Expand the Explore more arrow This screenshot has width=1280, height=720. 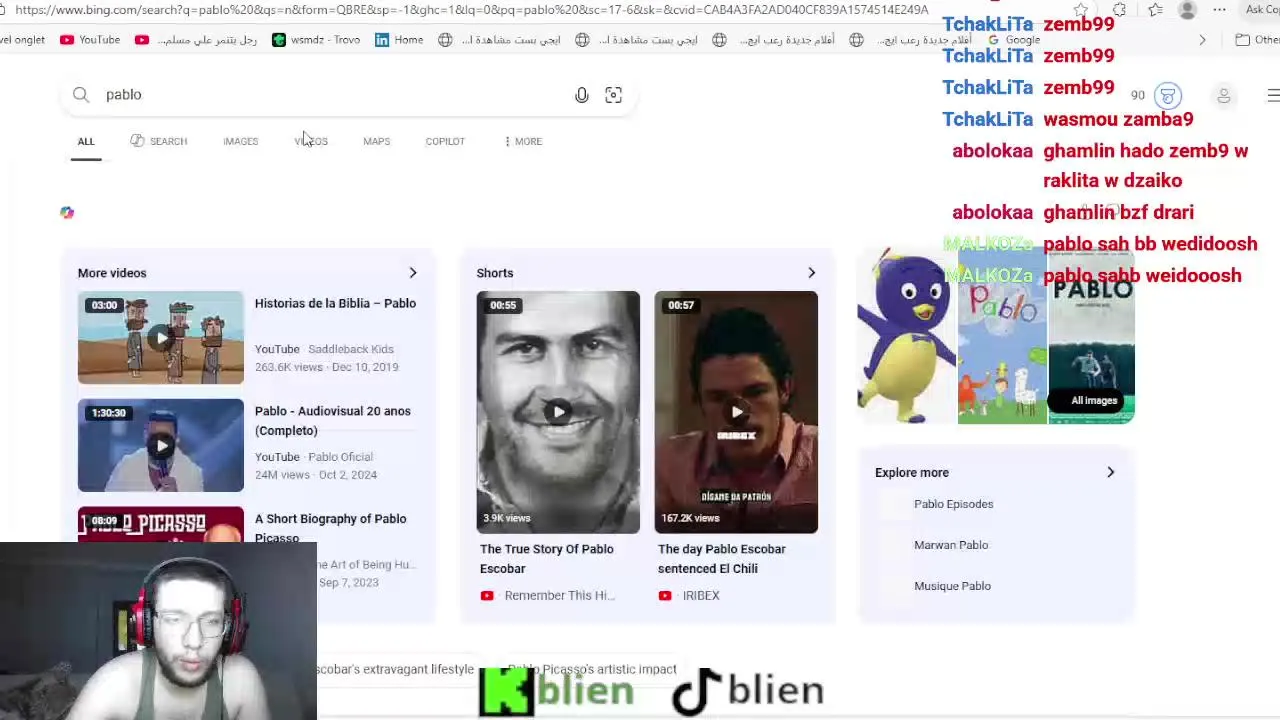1110,472
